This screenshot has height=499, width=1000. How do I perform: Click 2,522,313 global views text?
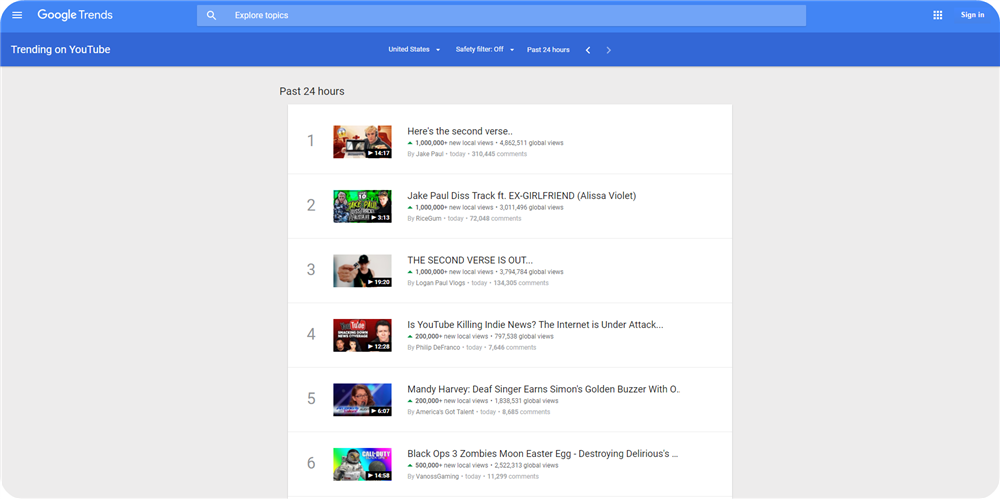526,465
